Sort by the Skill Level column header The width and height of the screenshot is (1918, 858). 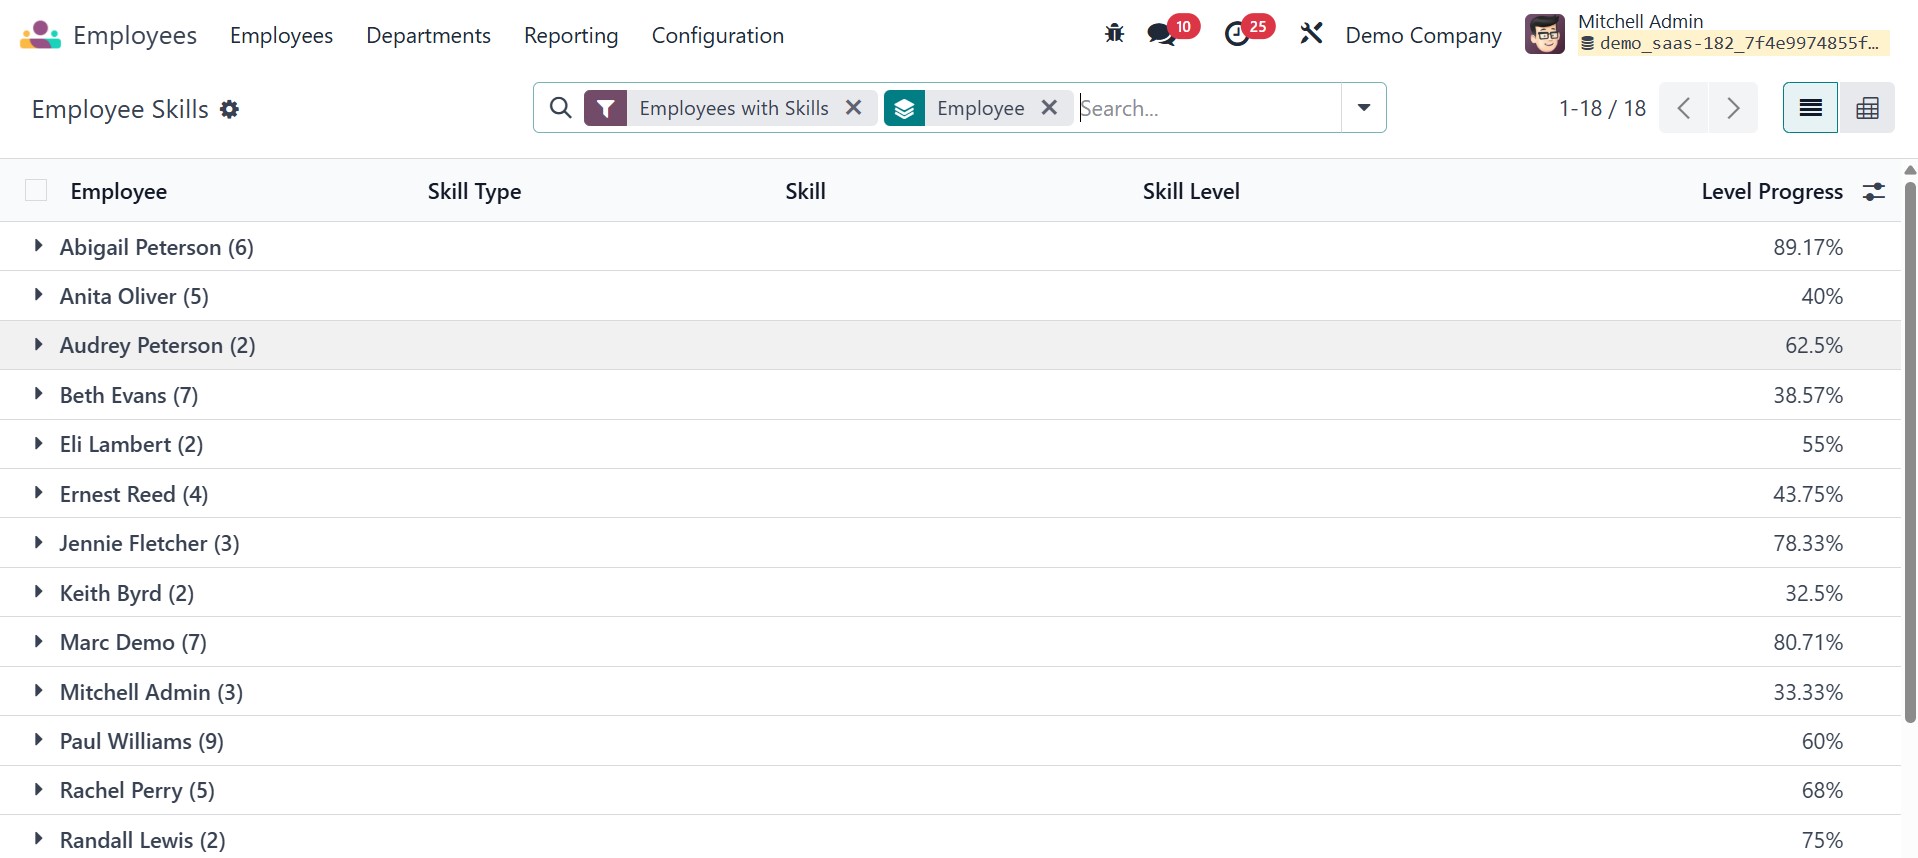[1191, 192]
